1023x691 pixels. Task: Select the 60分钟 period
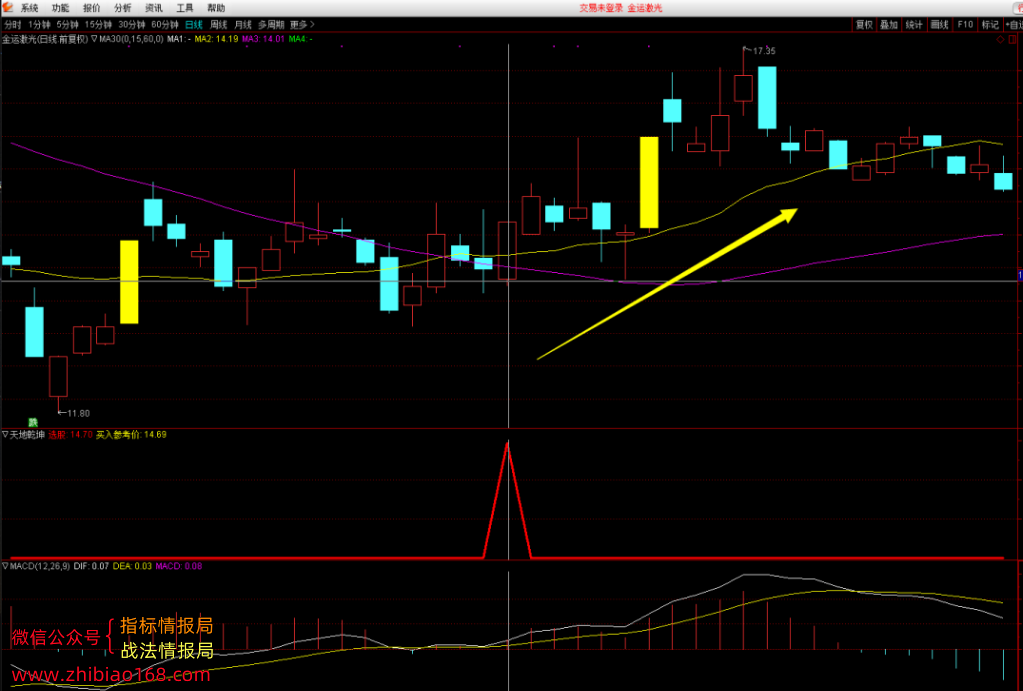[165, 25]
